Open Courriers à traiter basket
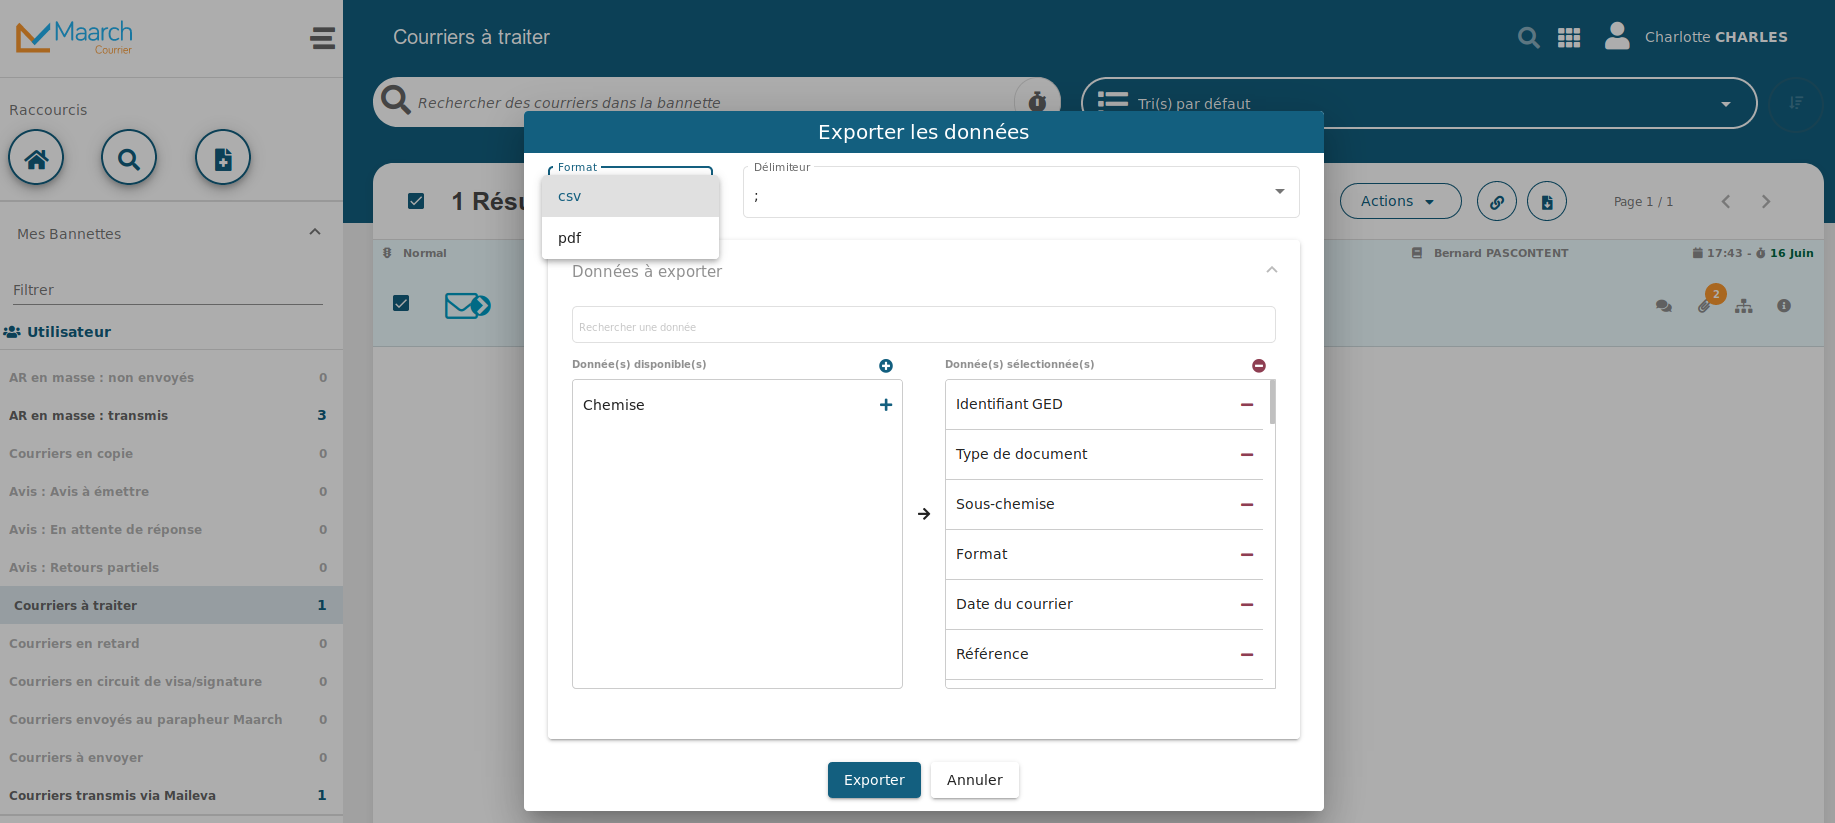This screenshot has width=1835, height=823. [x=171, y=605]
